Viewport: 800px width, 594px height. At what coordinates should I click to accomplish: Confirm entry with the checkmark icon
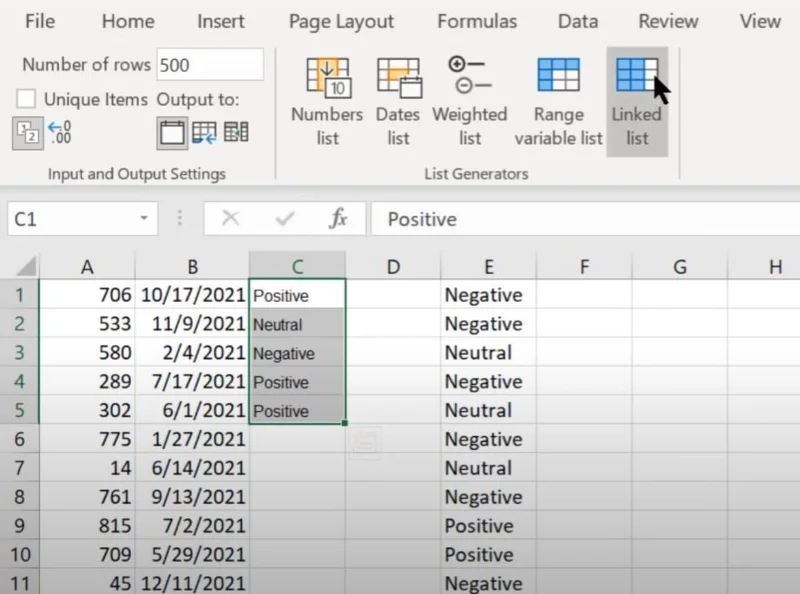285,218
